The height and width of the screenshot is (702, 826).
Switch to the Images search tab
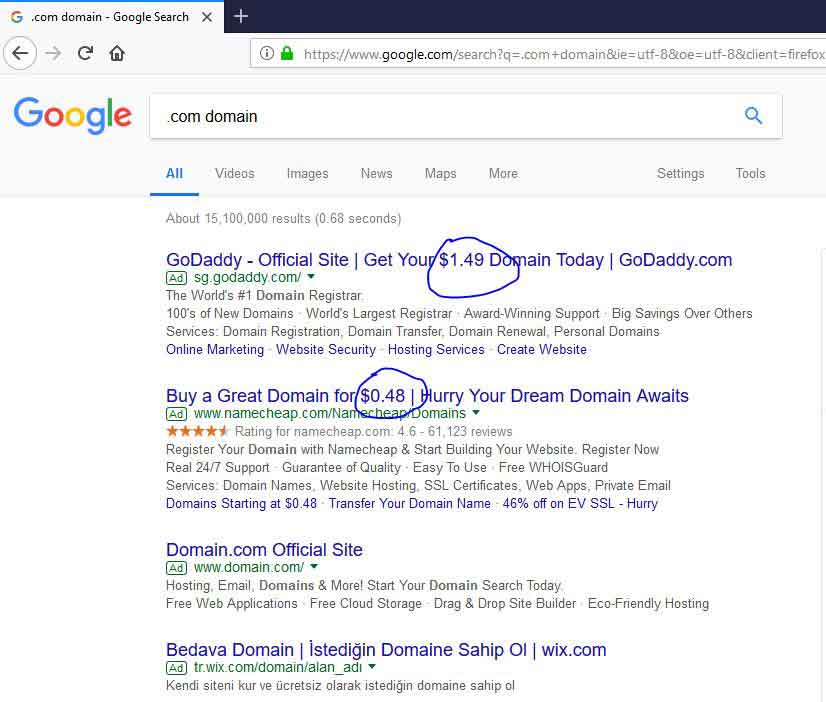coord(308,174)
